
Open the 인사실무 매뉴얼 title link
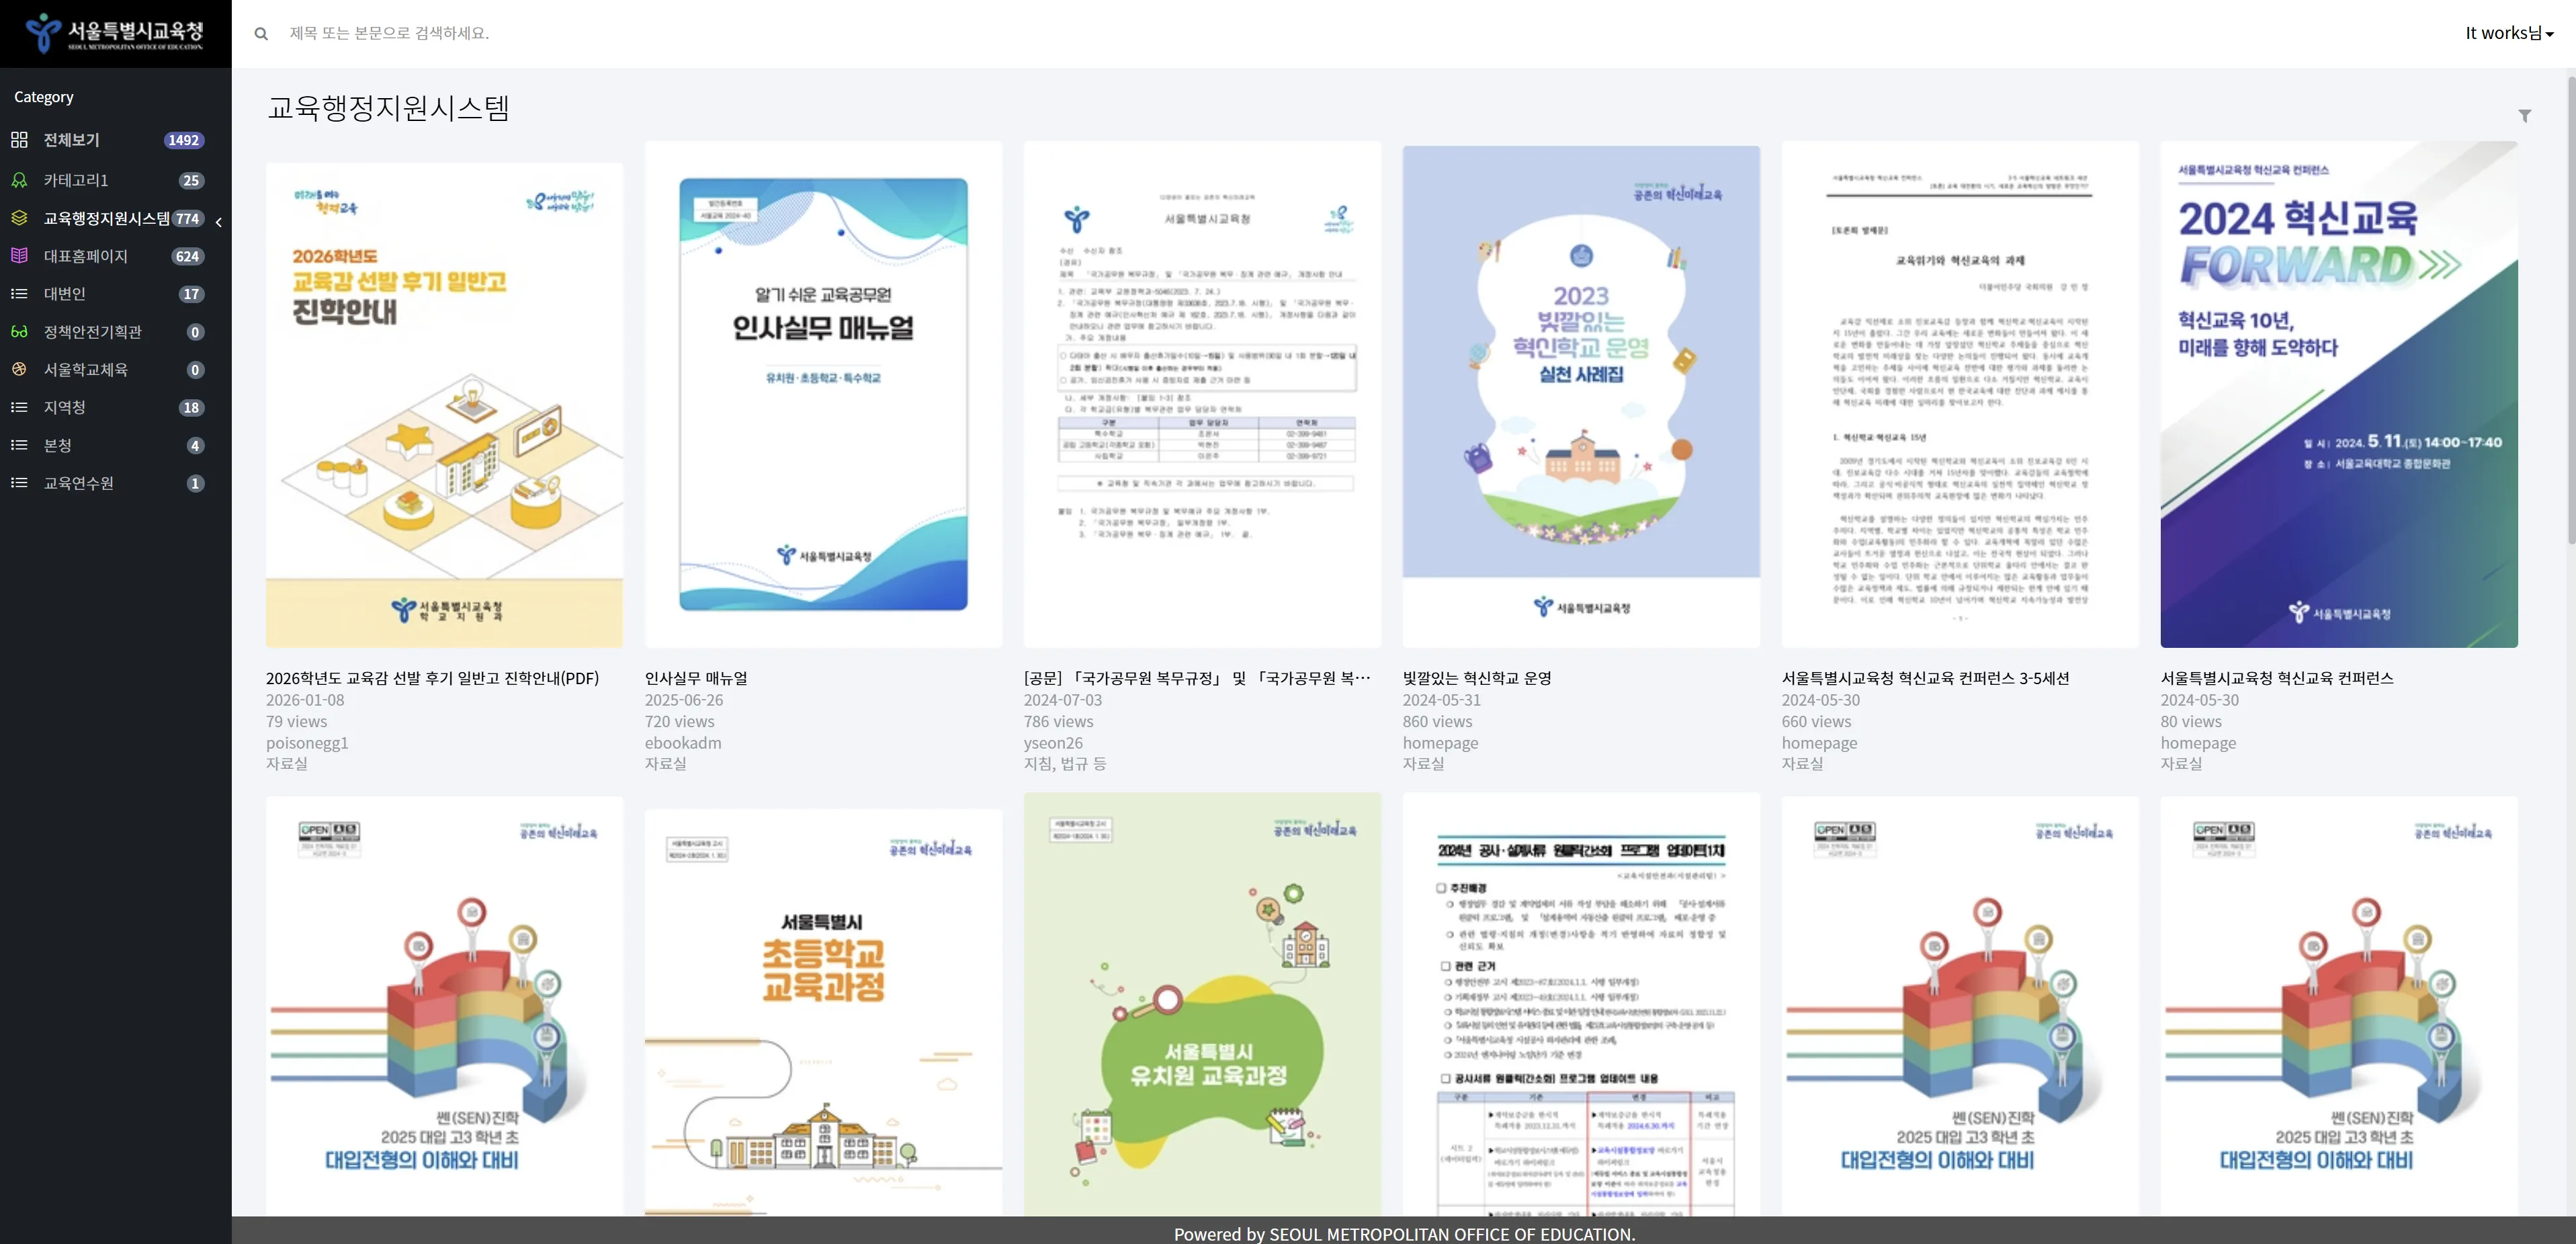[x=696, y=678]
